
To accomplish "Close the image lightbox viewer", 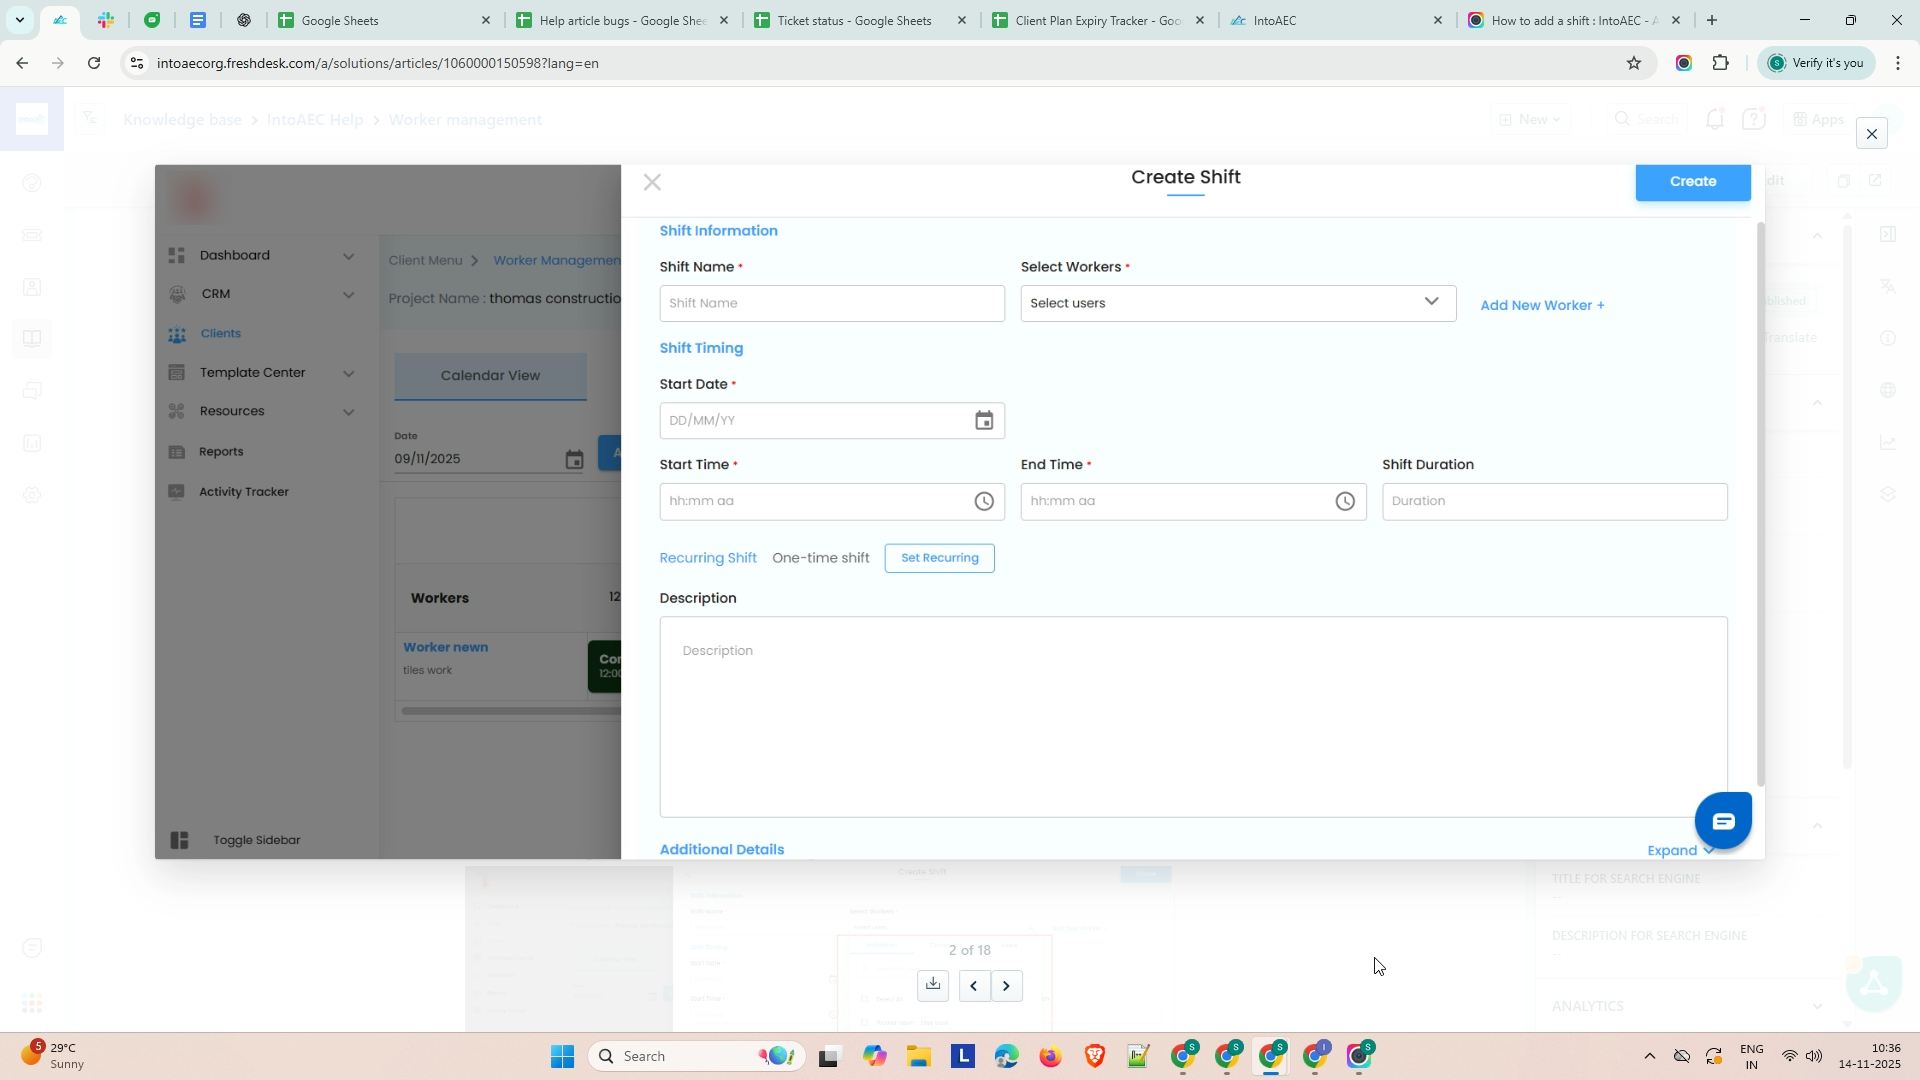I will point(1871,134).
